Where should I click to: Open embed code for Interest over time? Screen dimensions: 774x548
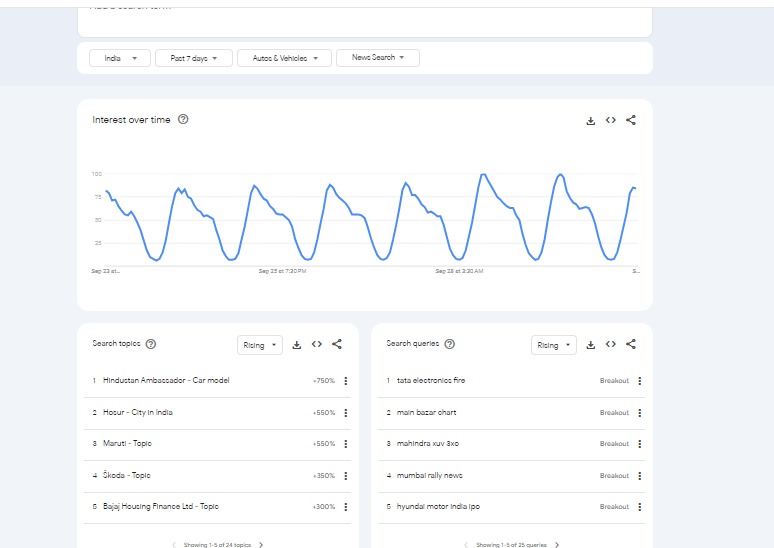point(611,120)
